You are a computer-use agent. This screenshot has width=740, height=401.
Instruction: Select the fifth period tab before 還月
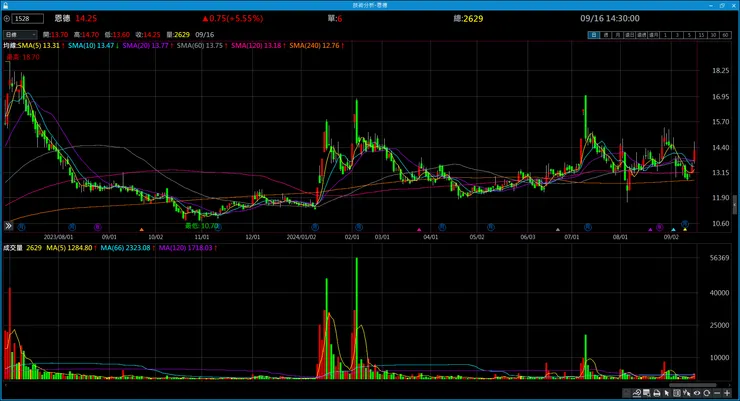click(x=641, y=35)
